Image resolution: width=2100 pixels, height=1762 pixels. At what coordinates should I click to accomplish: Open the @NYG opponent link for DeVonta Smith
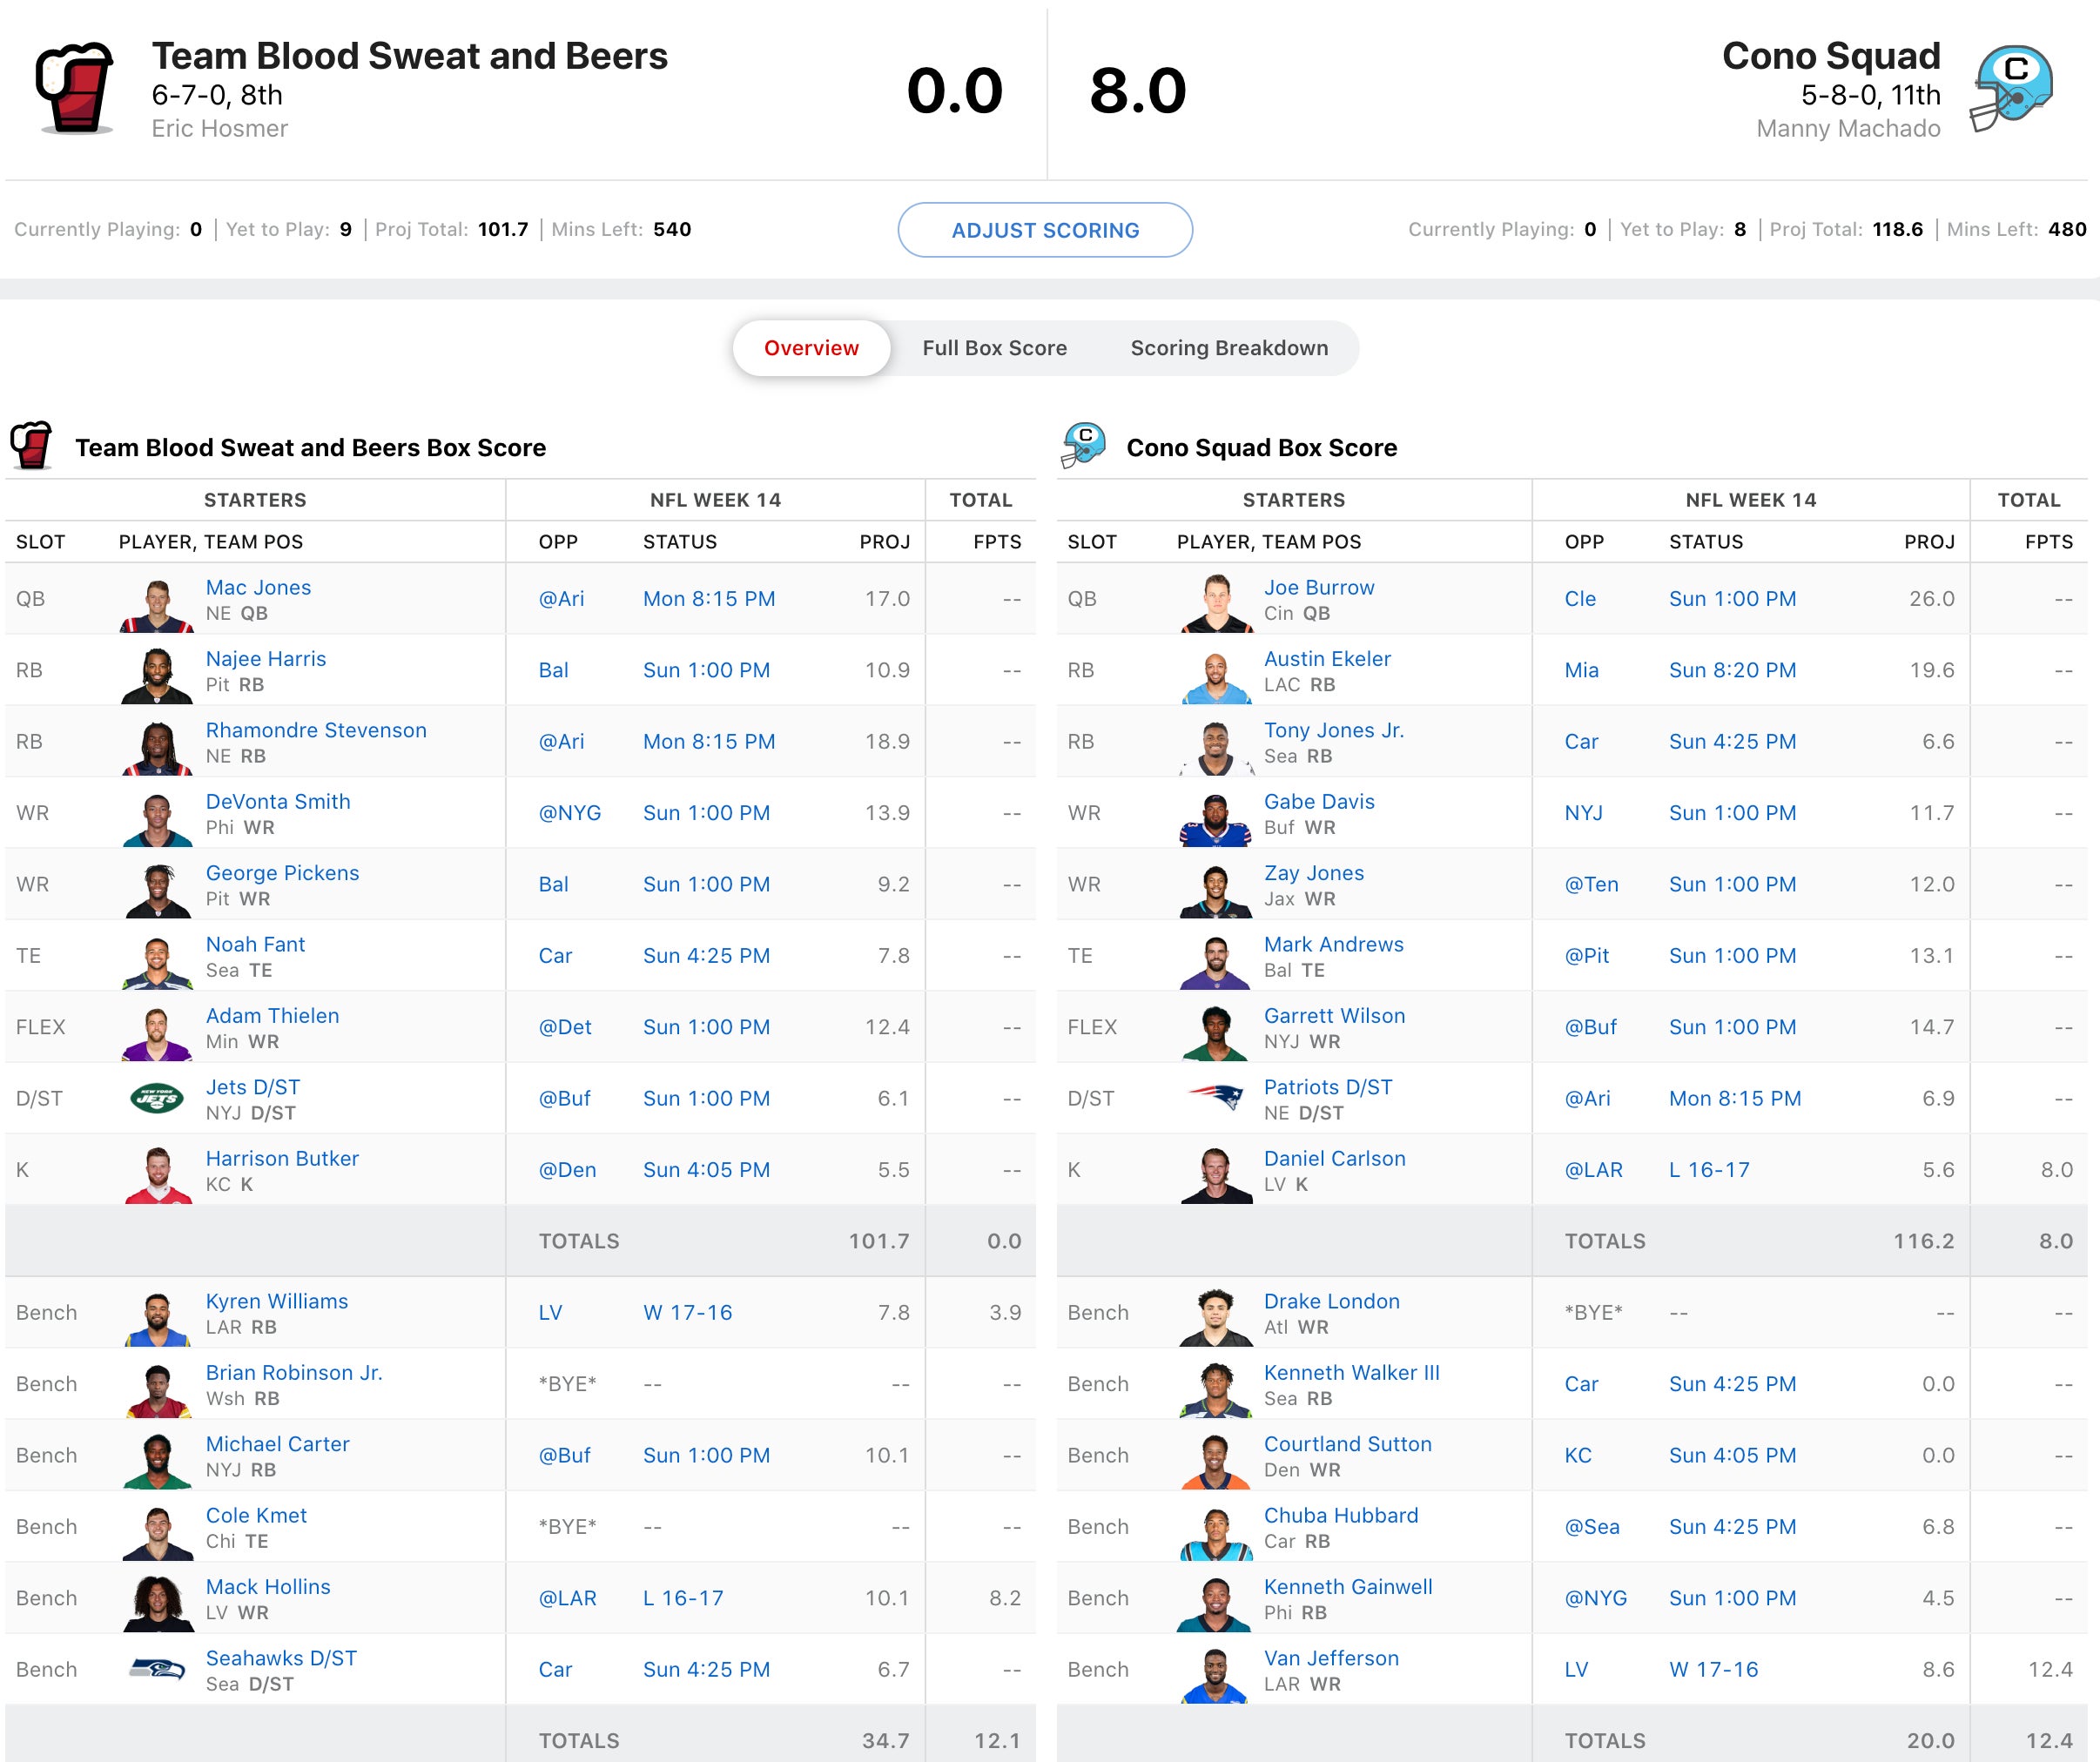(569, 813)
